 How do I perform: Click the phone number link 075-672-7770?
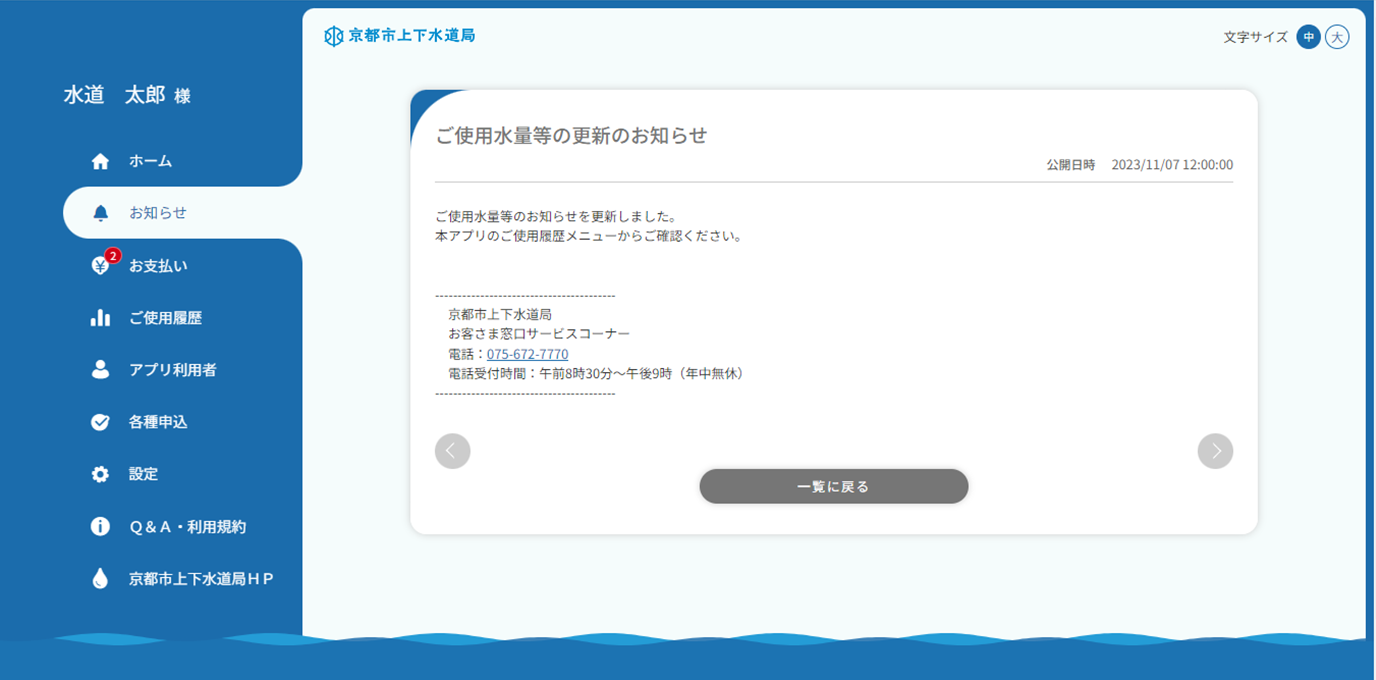pyautogui.click(x=527, y=354)
